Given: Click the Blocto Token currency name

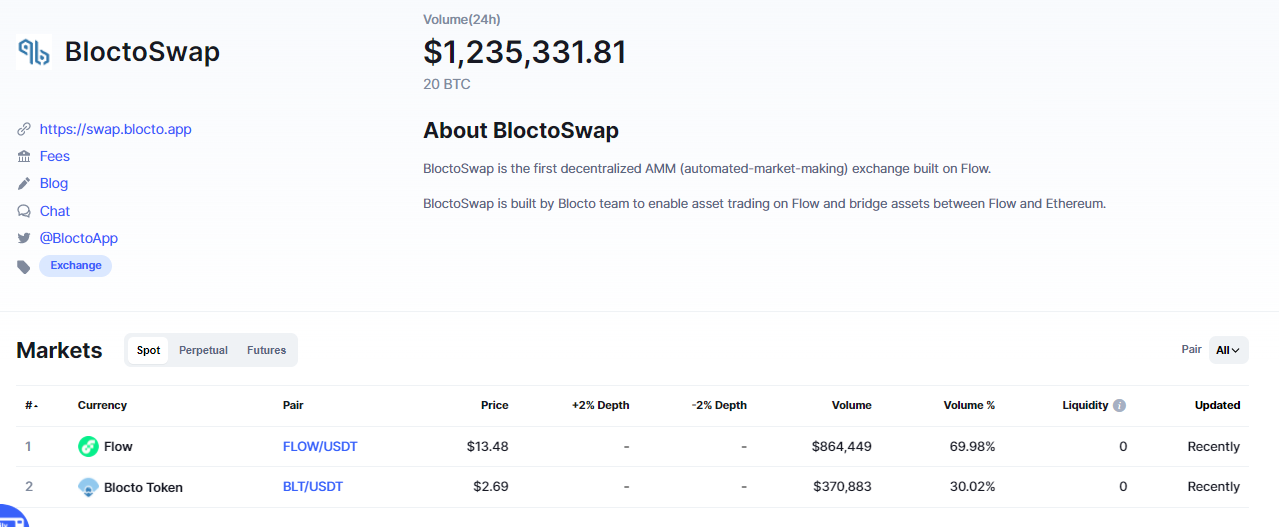Looking at the screenshot, I should point(143,487).
